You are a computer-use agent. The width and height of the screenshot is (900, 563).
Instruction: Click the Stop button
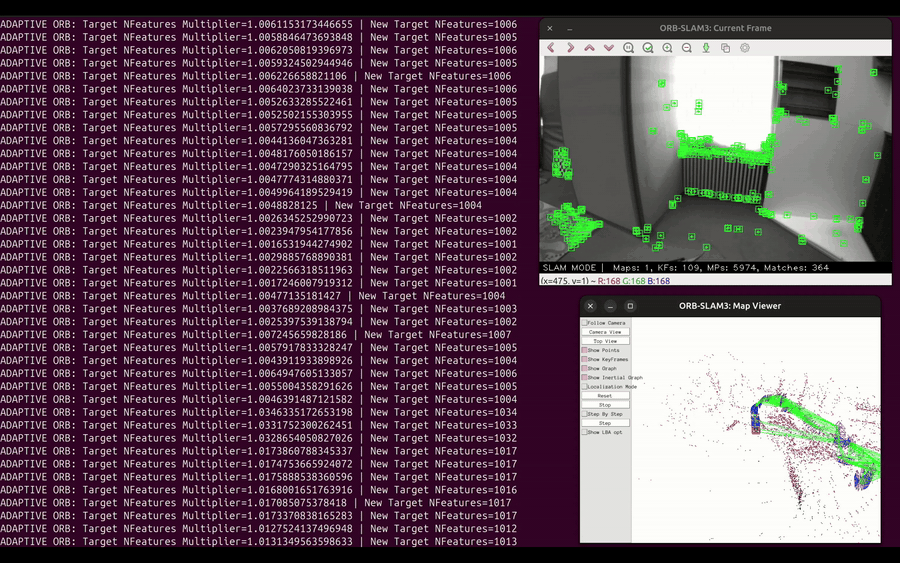605,405
